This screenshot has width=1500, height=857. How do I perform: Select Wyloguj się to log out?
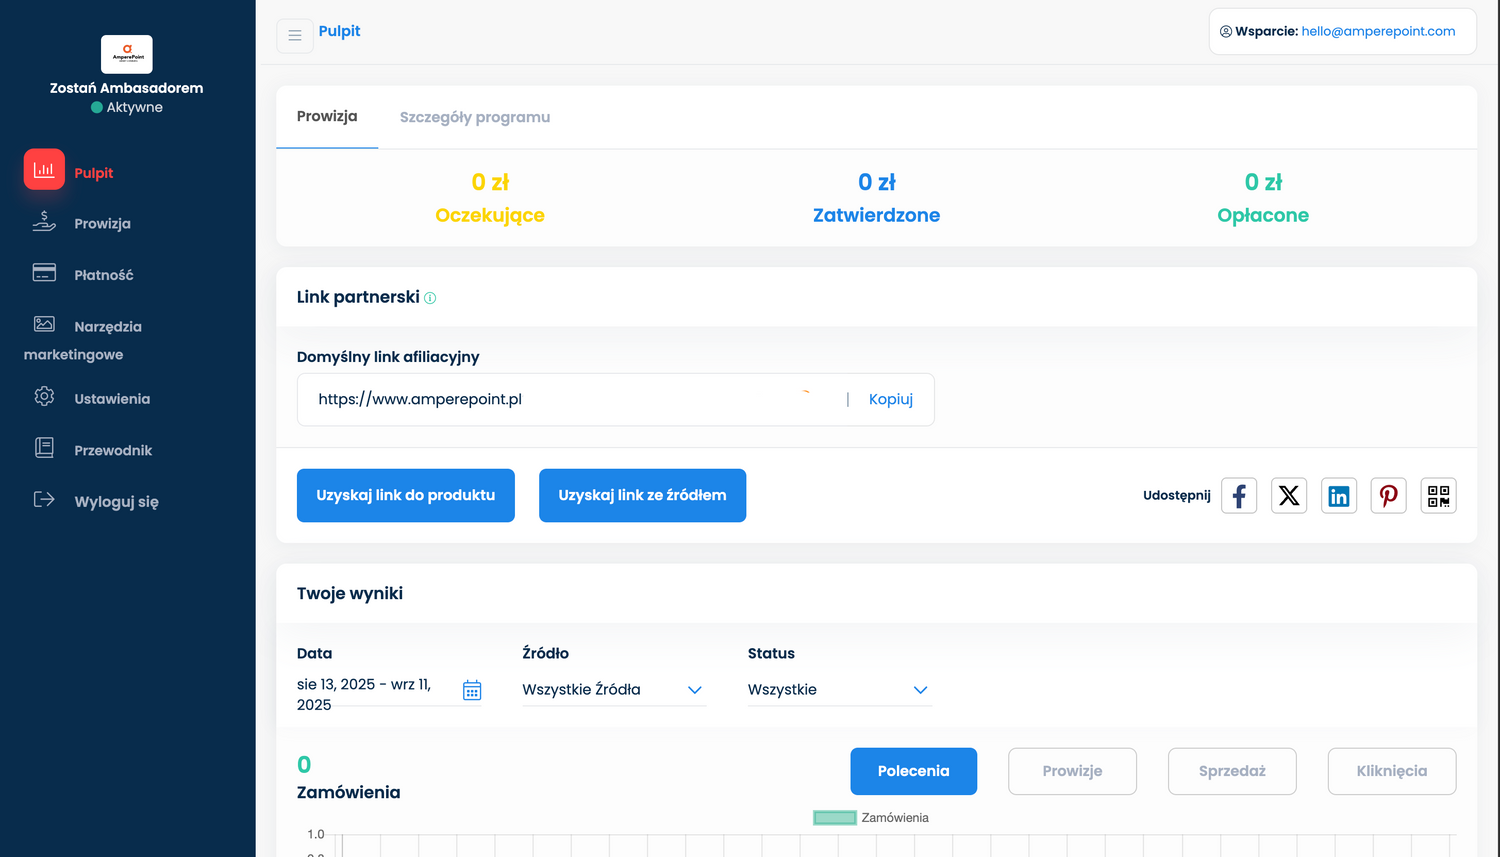coord(116,502)
